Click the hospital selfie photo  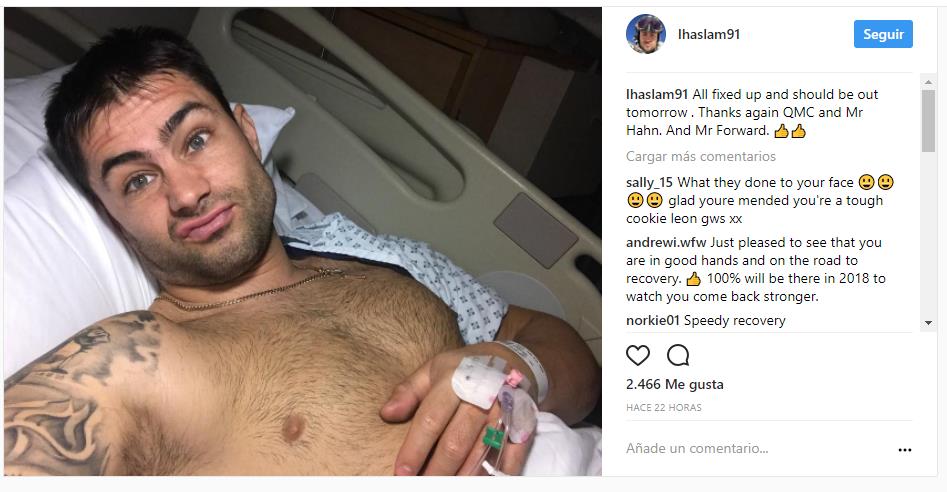pos(303,241)
